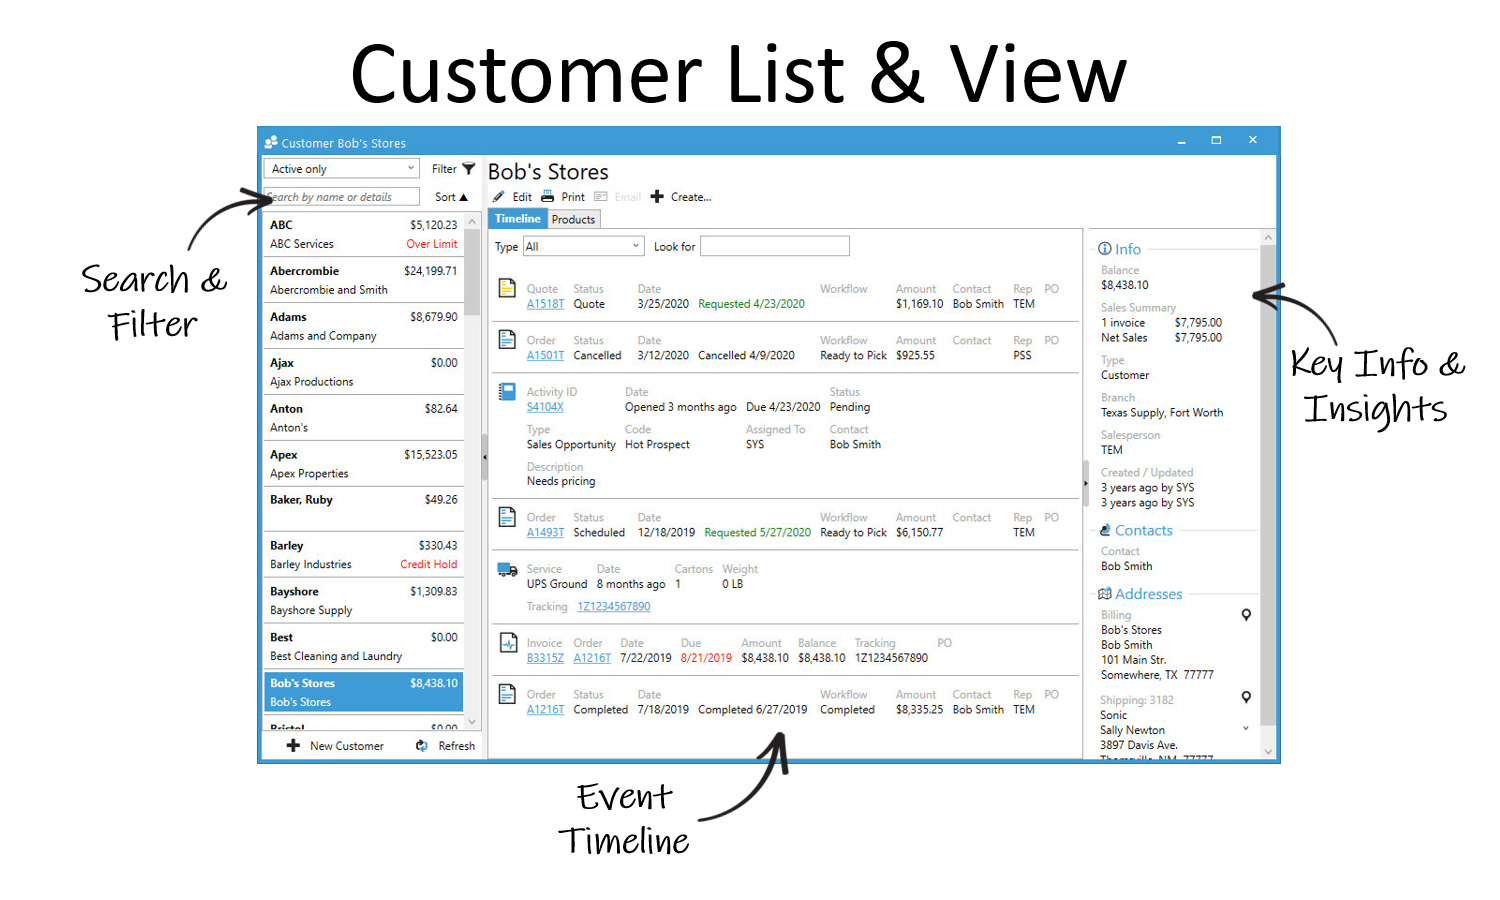Open the Active only dropdown

coord(341,169)
